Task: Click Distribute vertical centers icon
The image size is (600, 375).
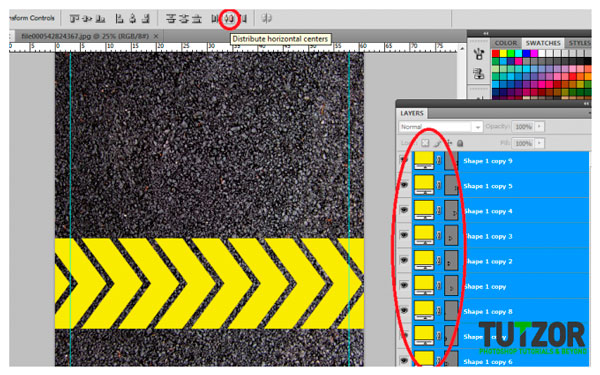Action: tap(184, 18)
